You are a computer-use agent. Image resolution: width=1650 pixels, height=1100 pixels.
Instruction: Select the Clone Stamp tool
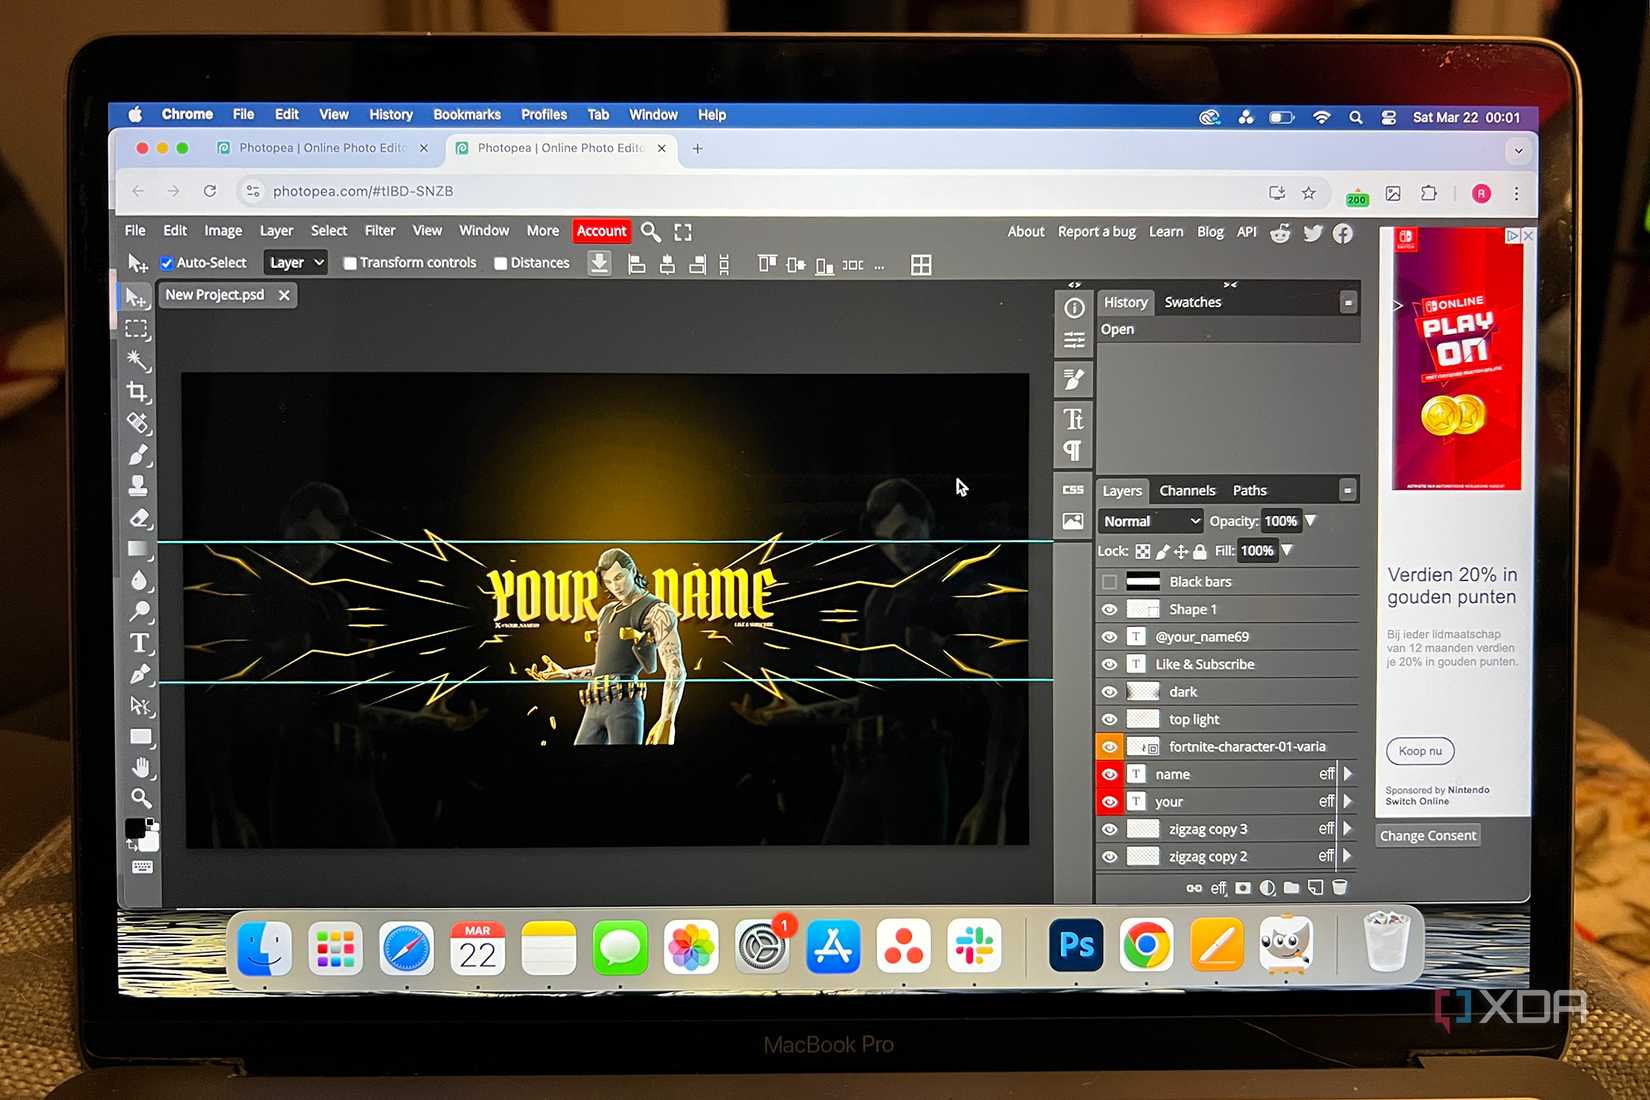tap(139, 485)
